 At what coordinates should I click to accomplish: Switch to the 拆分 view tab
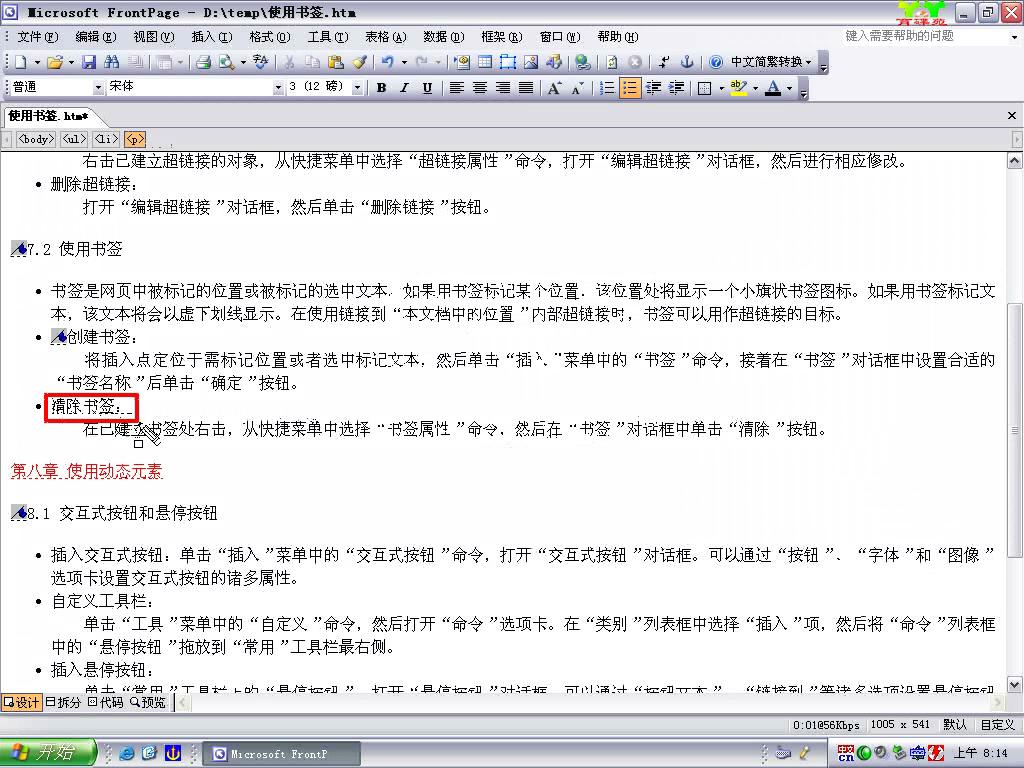click(63, 702)
